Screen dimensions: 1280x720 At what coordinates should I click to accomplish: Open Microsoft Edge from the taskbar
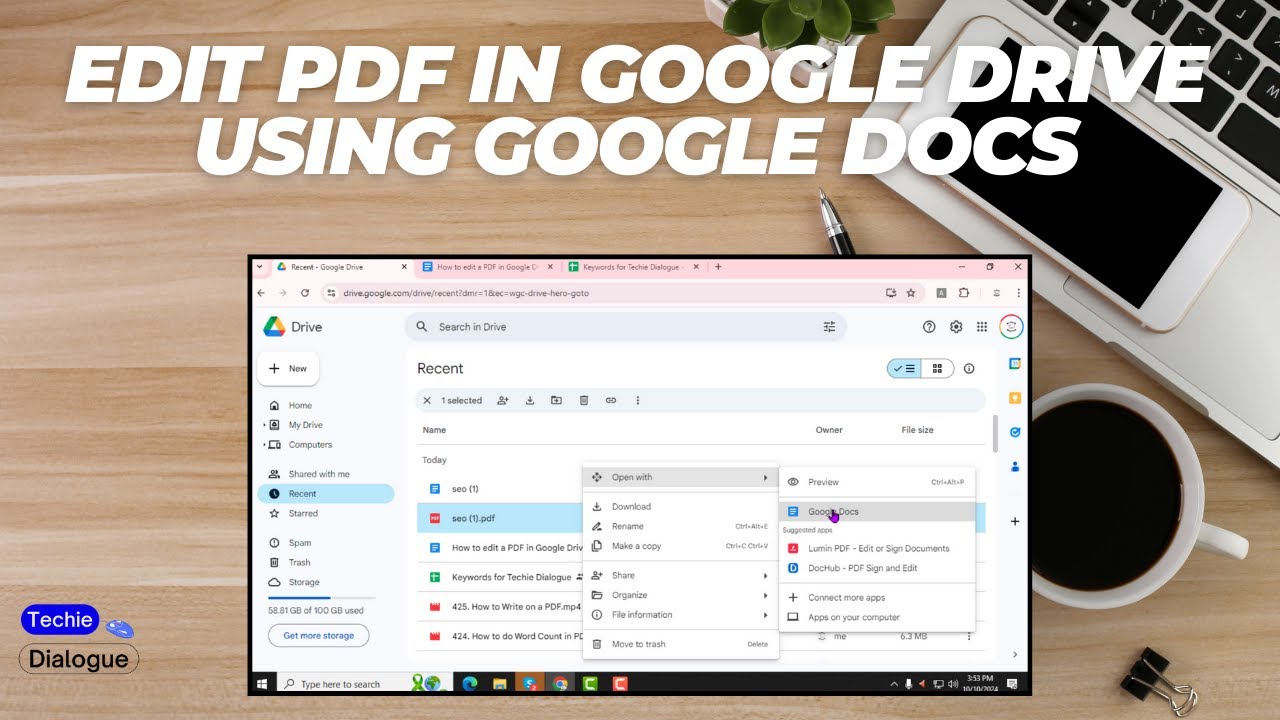[x=470, y=684]
